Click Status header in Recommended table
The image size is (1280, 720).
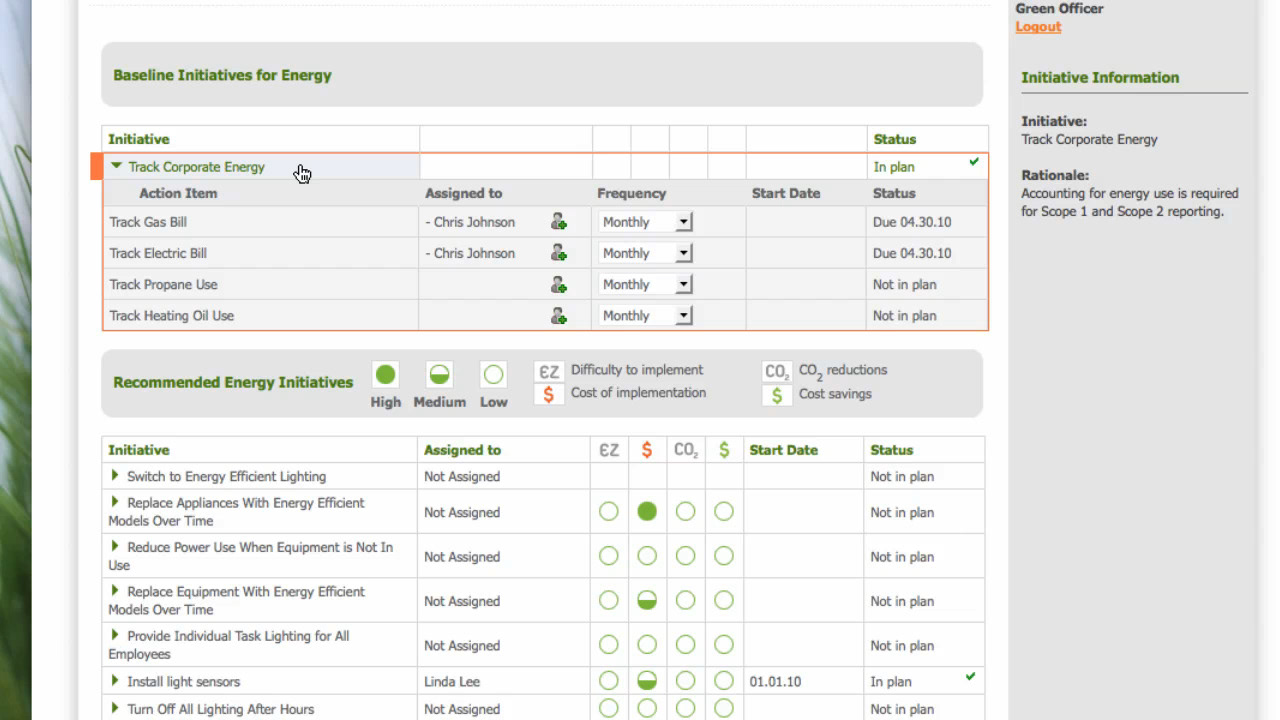892,450
